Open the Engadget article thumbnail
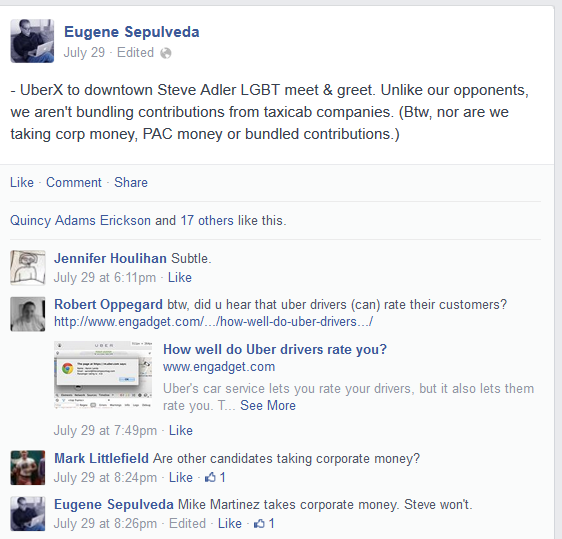Screen dimensions: 562x539 pyautogui.click(x=103, y=375)
